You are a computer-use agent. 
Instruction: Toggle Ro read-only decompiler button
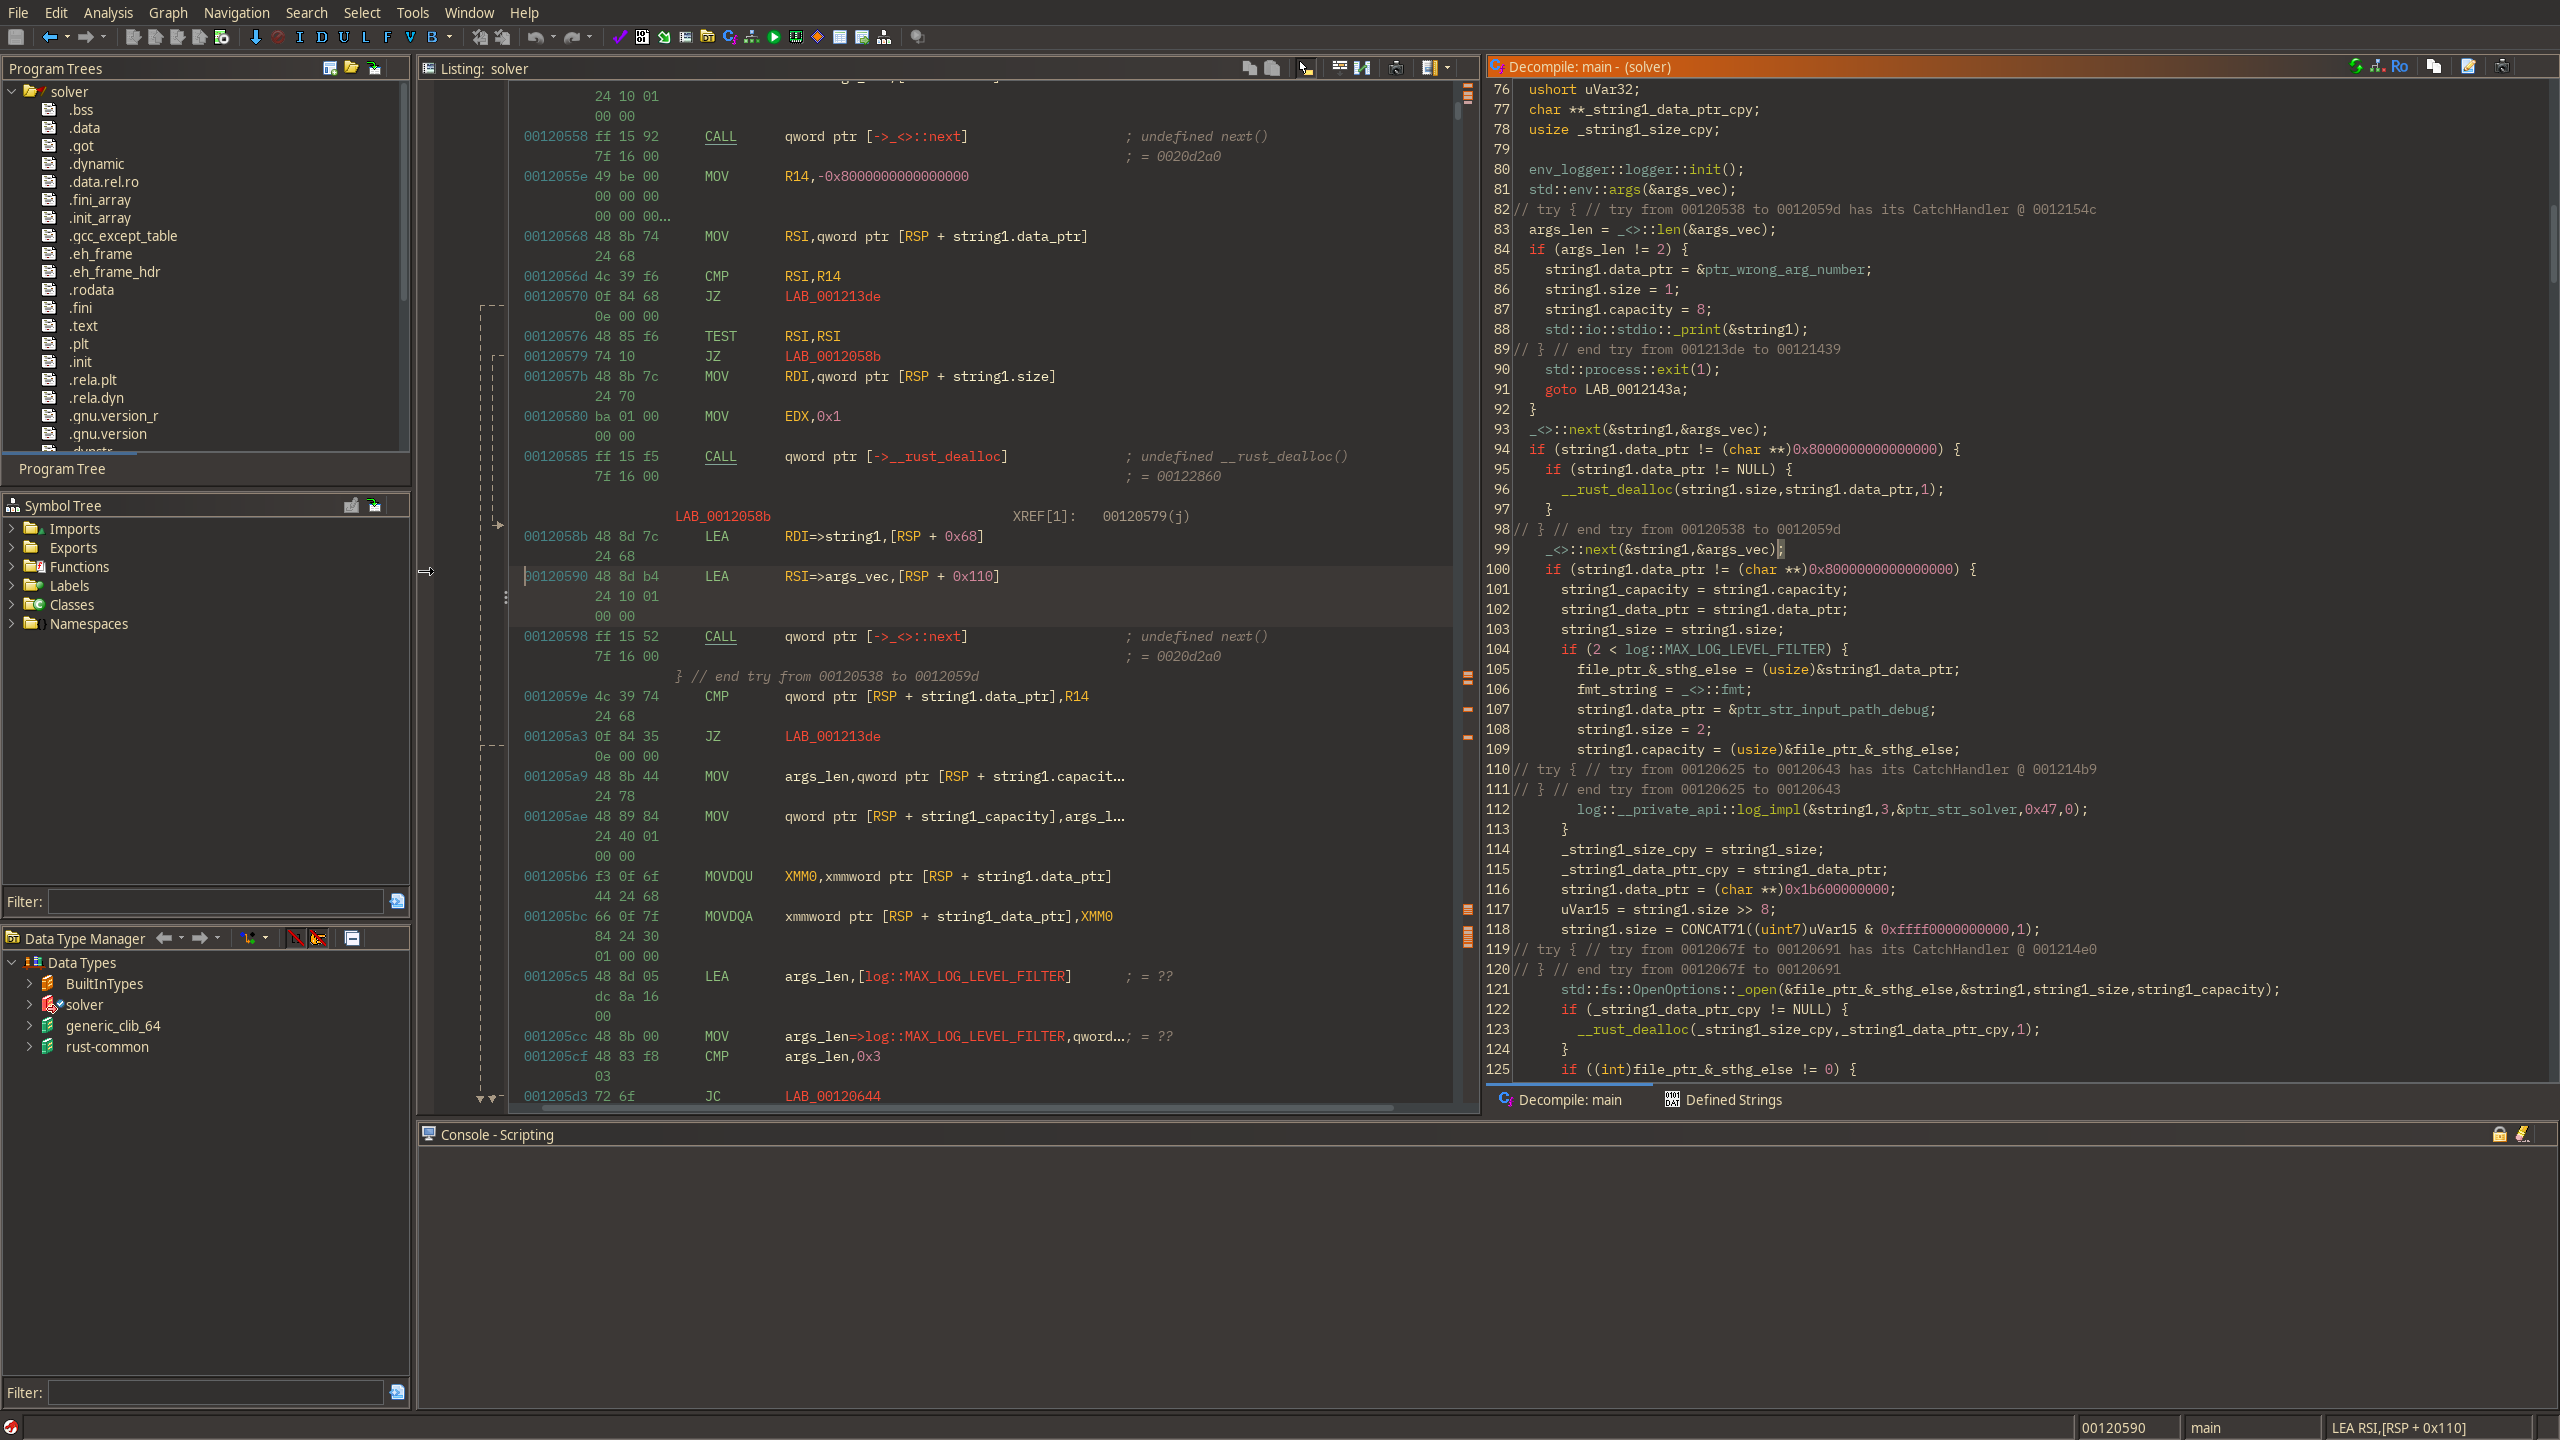pos(2399,67)
